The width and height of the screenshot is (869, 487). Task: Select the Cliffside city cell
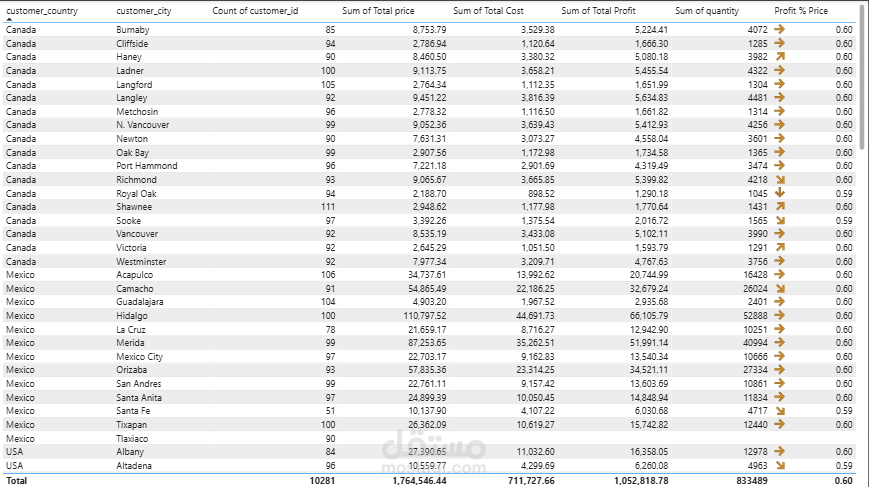pos(132,43)
